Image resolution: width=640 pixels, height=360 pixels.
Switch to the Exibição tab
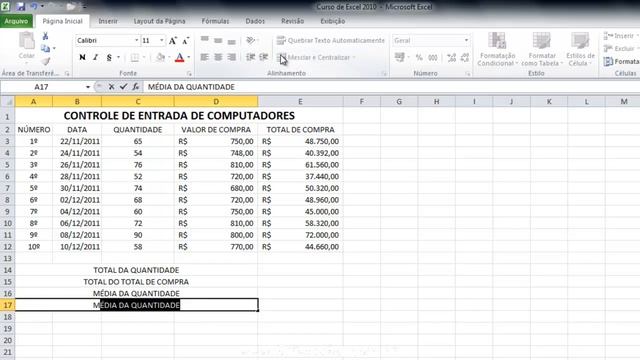point(333,21)
